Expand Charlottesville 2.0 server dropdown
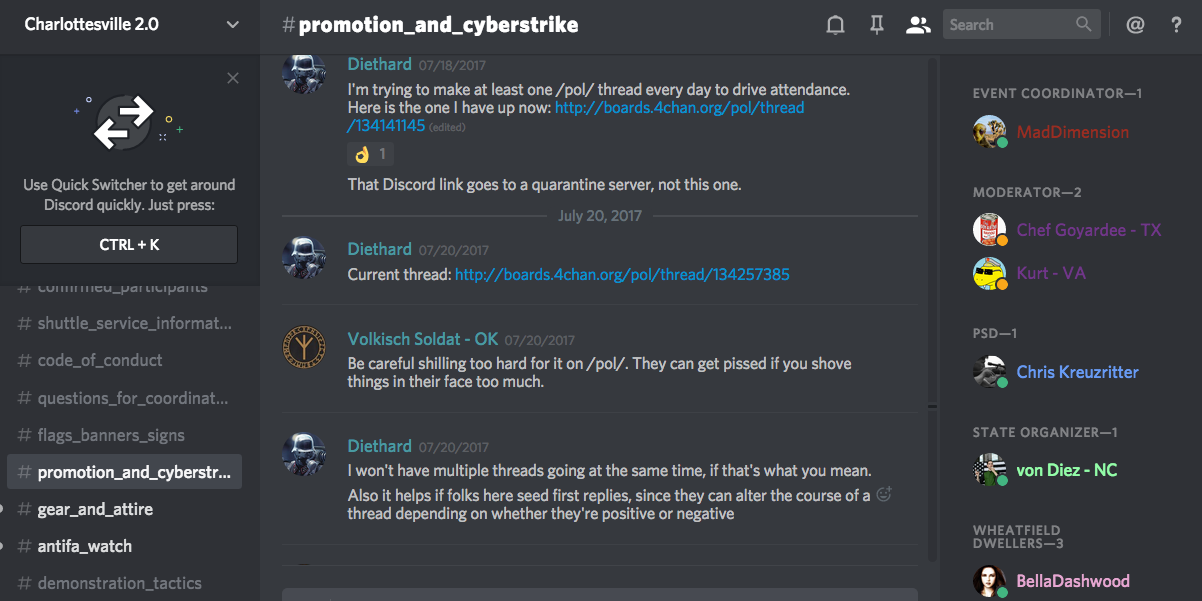 pos(233,25)
